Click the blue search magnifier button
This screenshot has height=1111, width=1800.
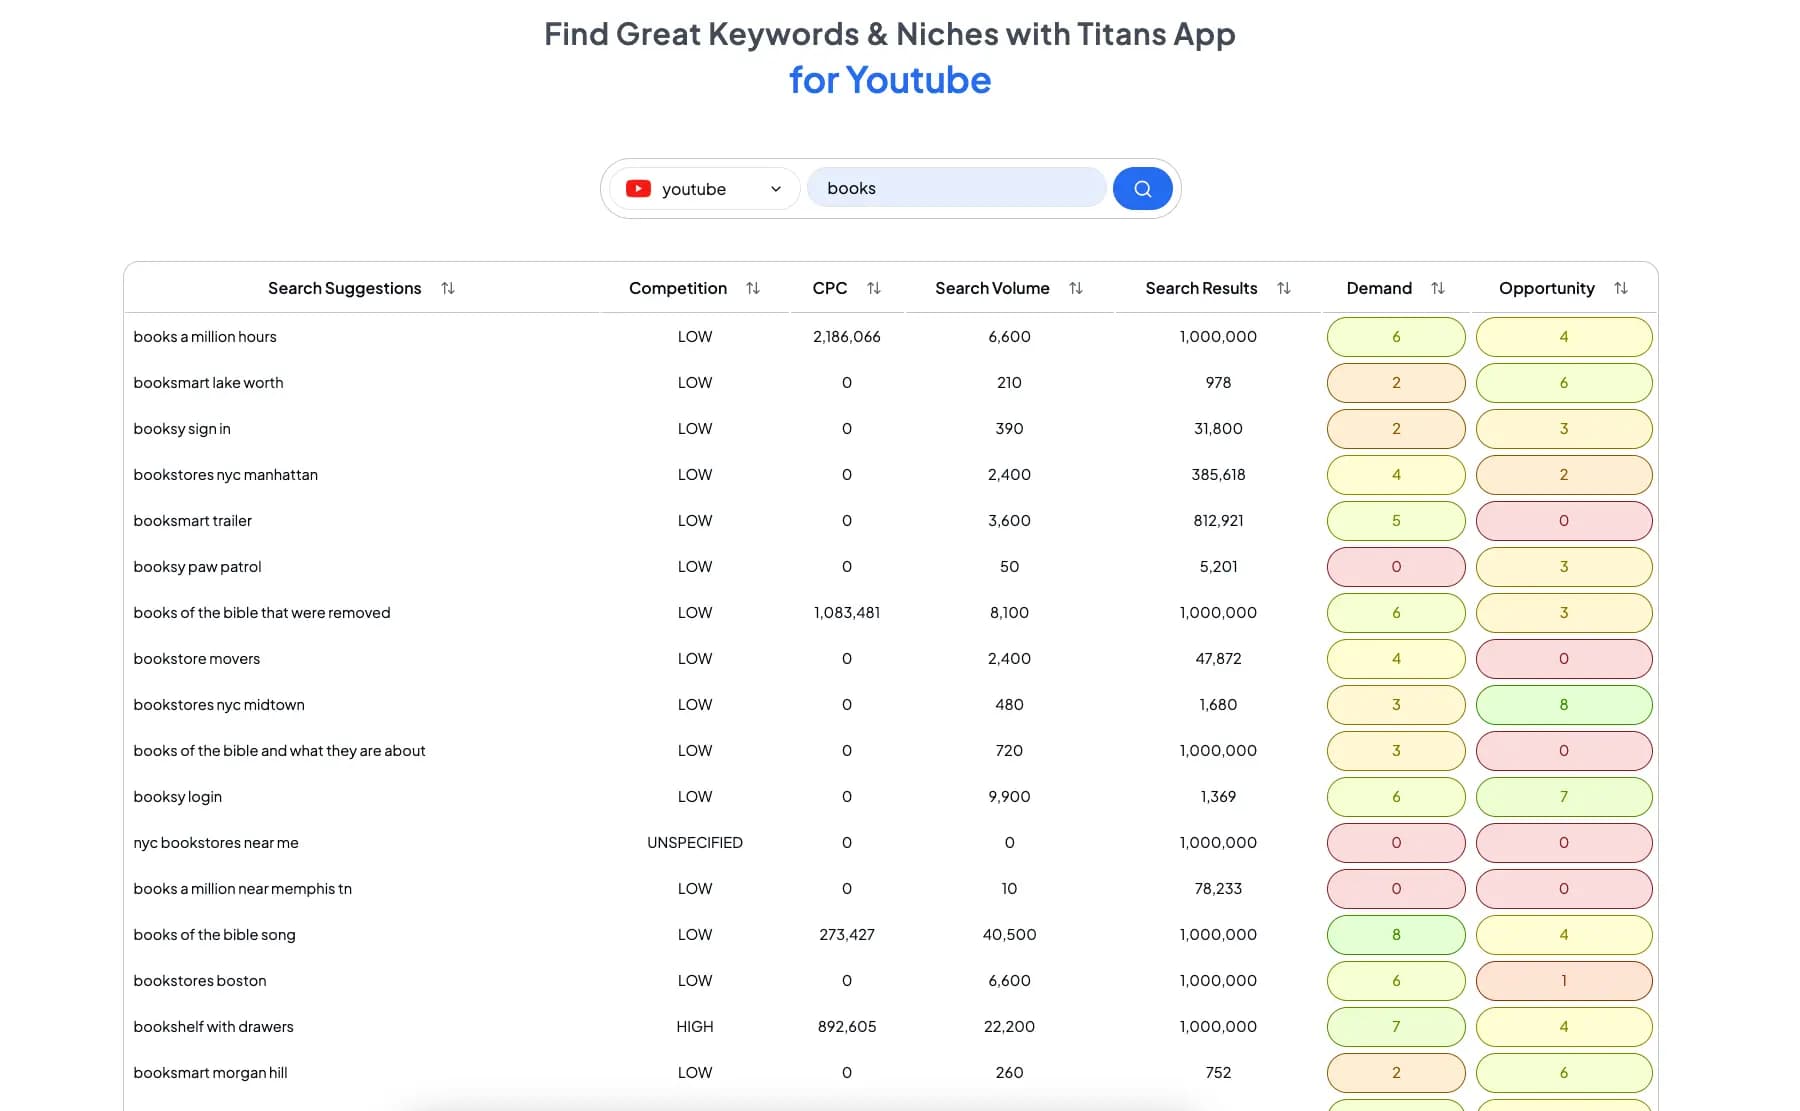1142,188
